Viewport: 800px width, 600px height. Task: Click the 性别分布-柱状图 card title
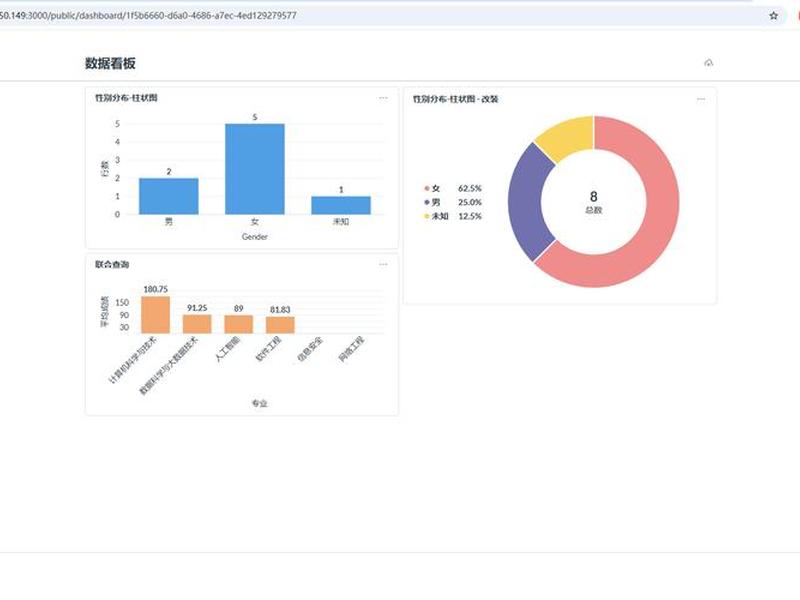click(x=126, y=97)
